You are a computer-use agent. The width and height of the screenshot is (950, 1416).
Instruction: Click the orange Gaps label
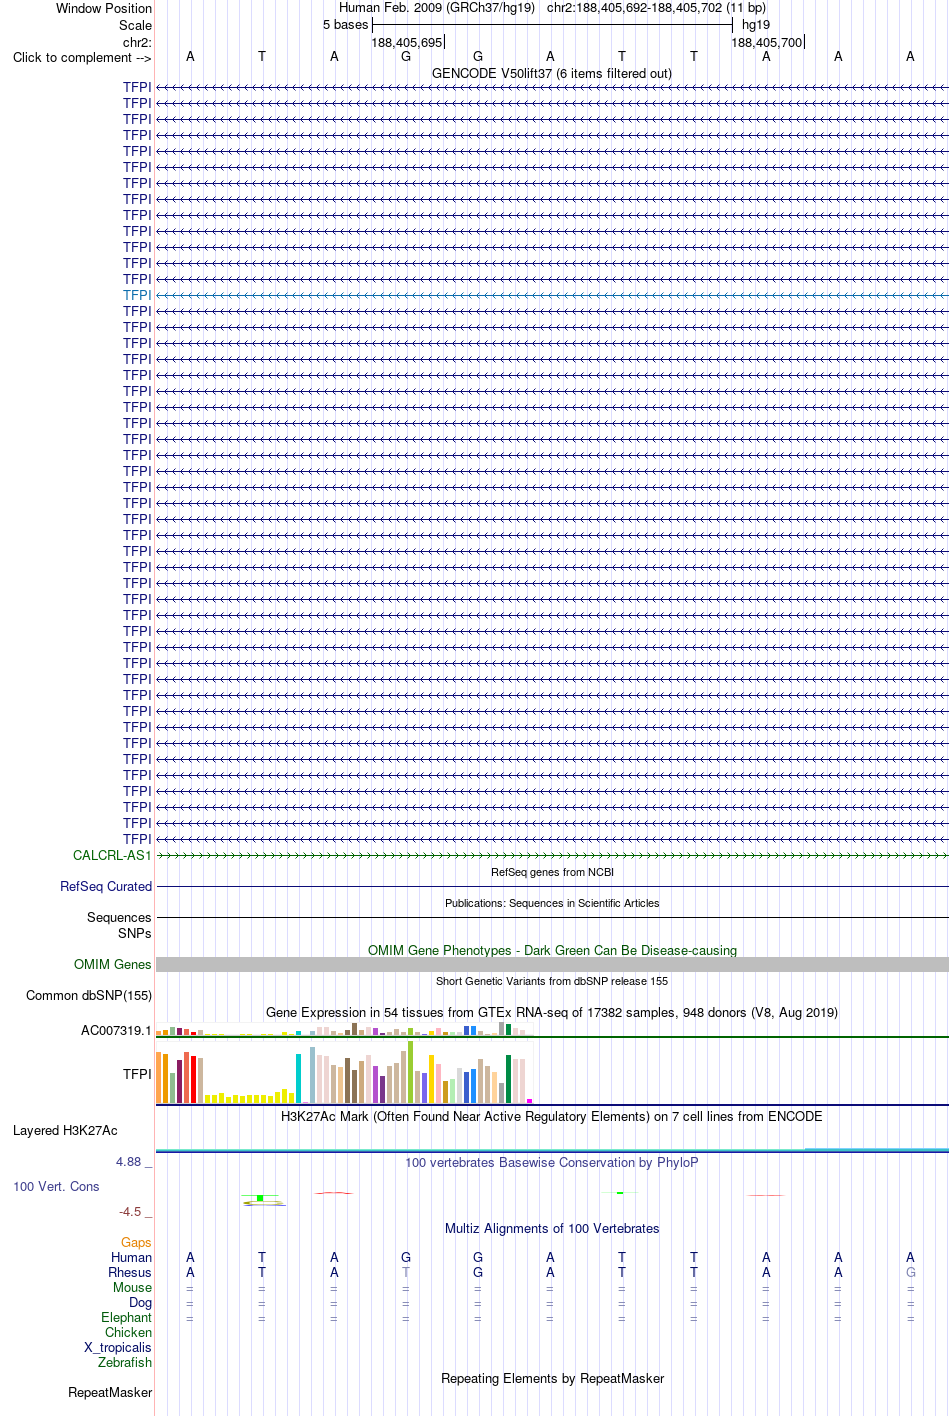(136, 1242)
